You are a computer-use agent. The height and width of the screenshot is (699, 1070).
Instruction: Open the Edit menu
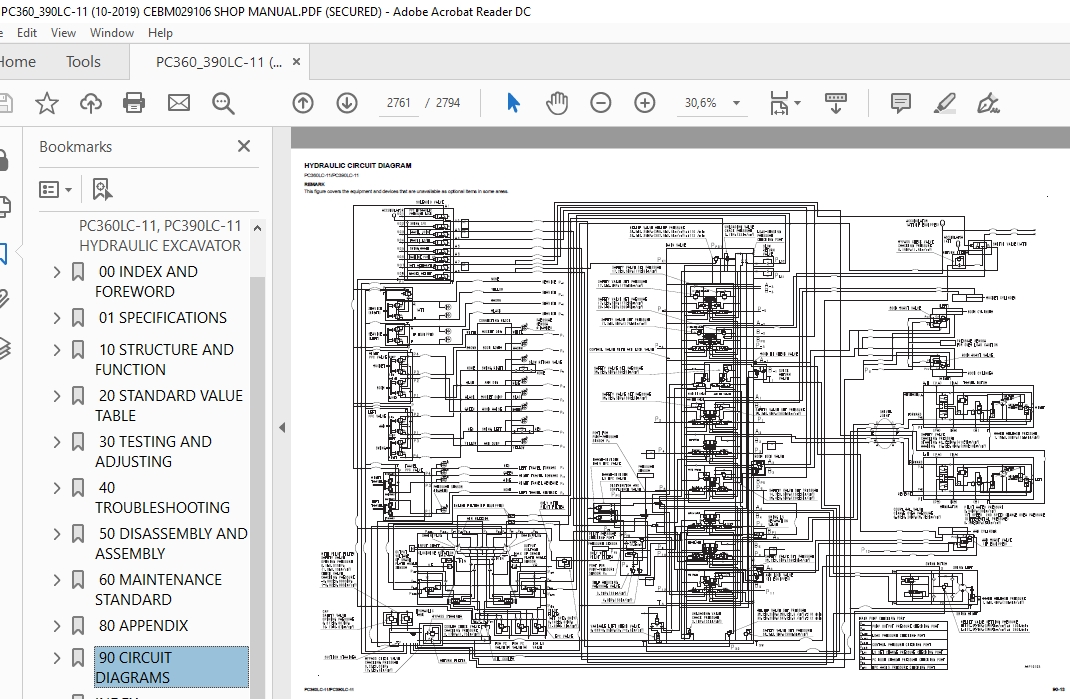27,33
